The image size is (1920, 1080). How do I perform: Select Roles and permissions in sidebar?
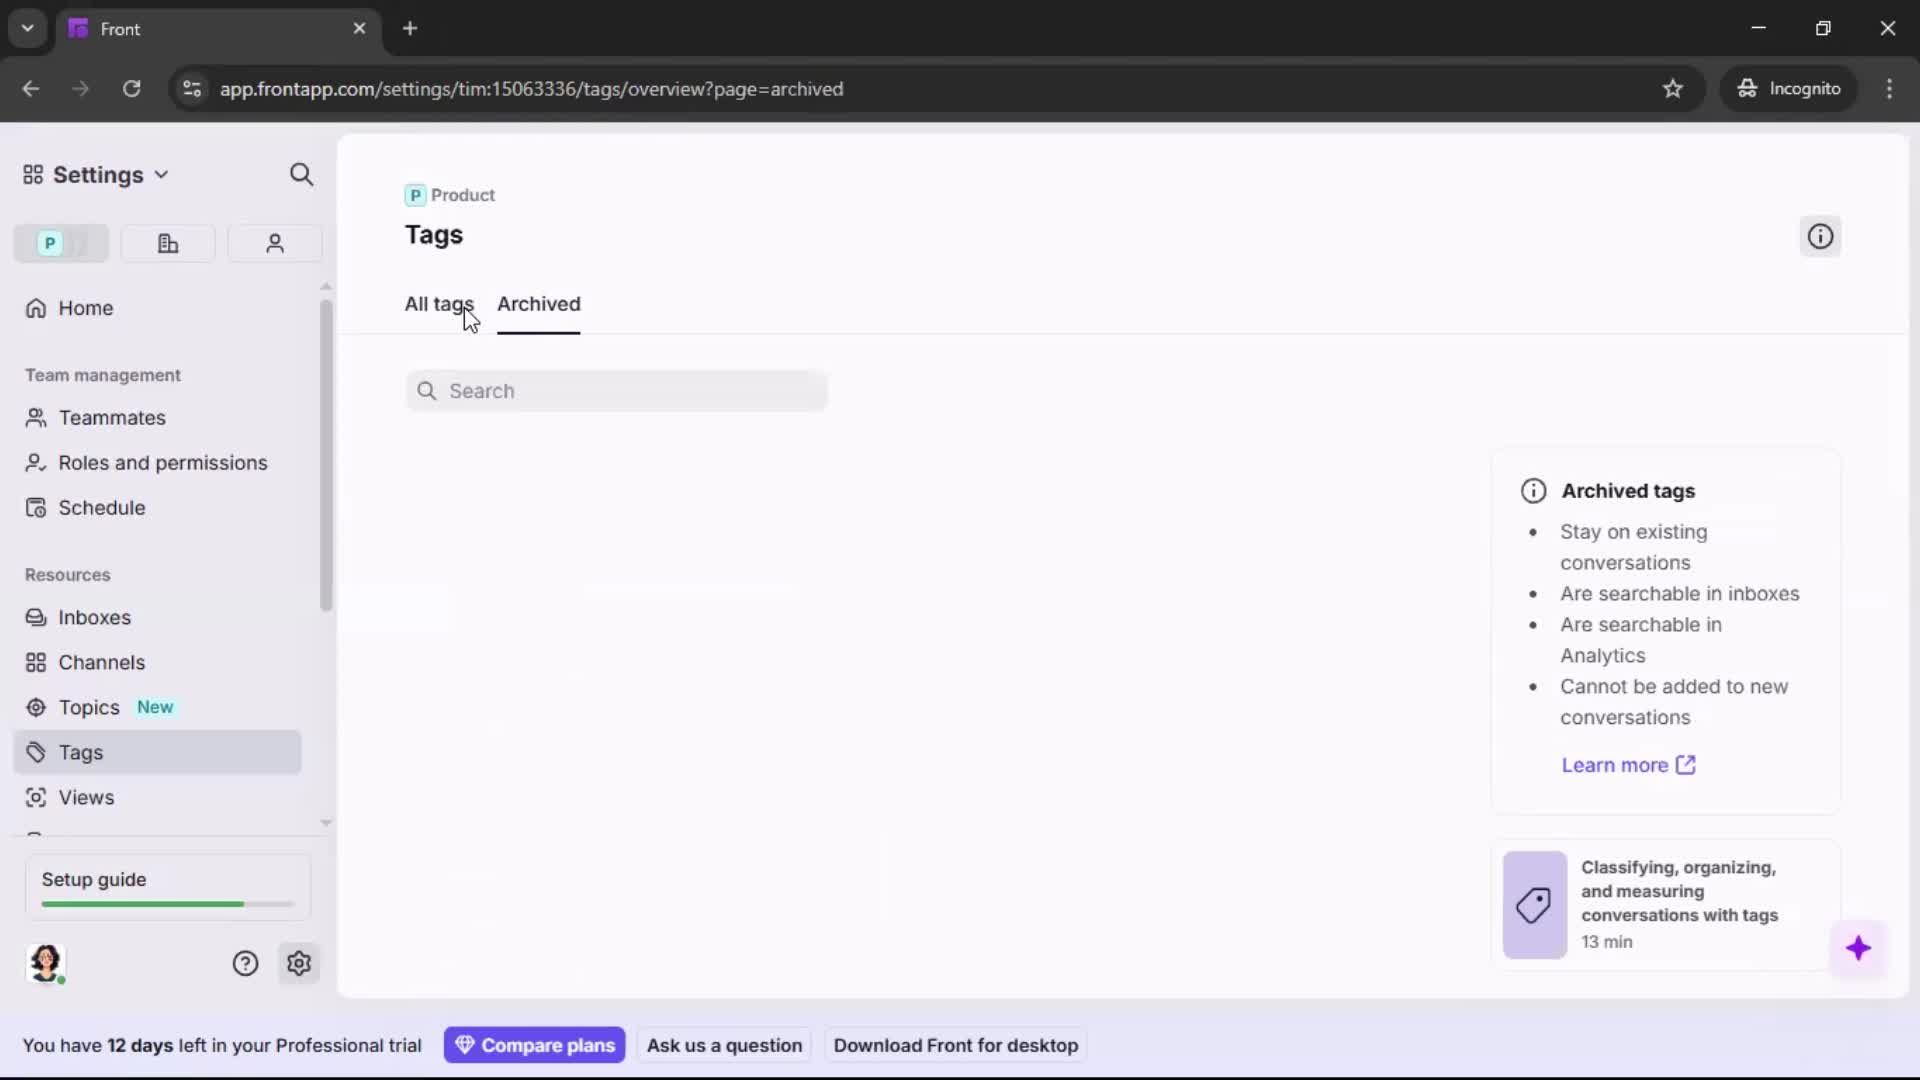point(162,463)
